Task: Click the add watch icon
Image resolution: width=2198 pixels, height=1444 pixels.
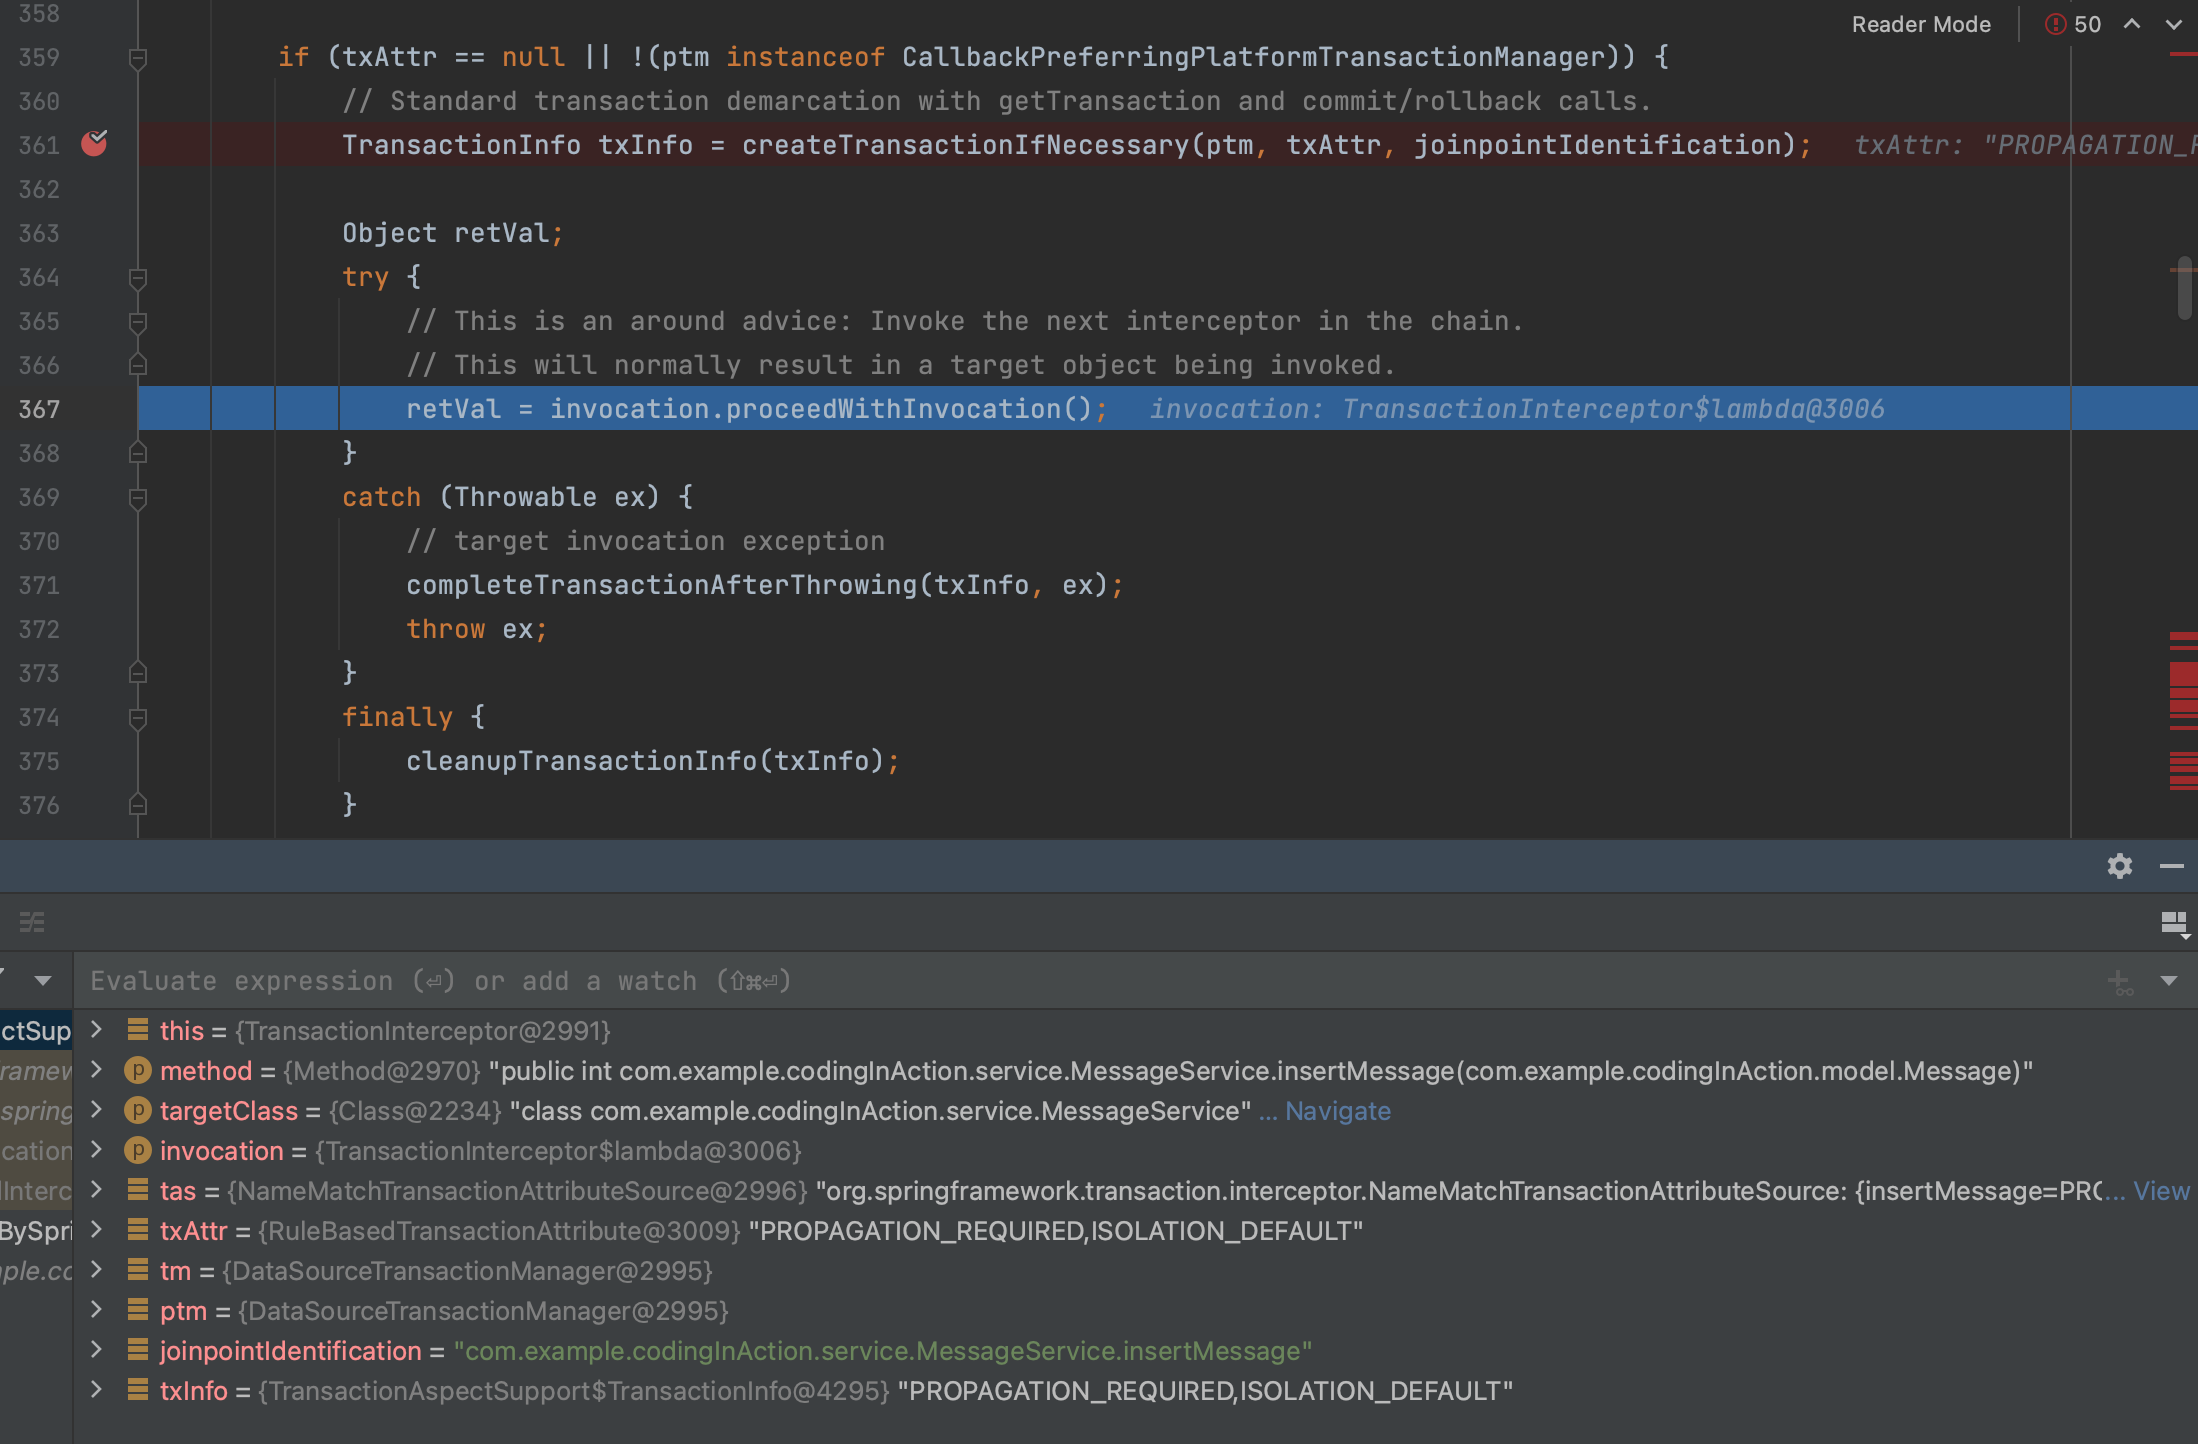Action: 2119,981
